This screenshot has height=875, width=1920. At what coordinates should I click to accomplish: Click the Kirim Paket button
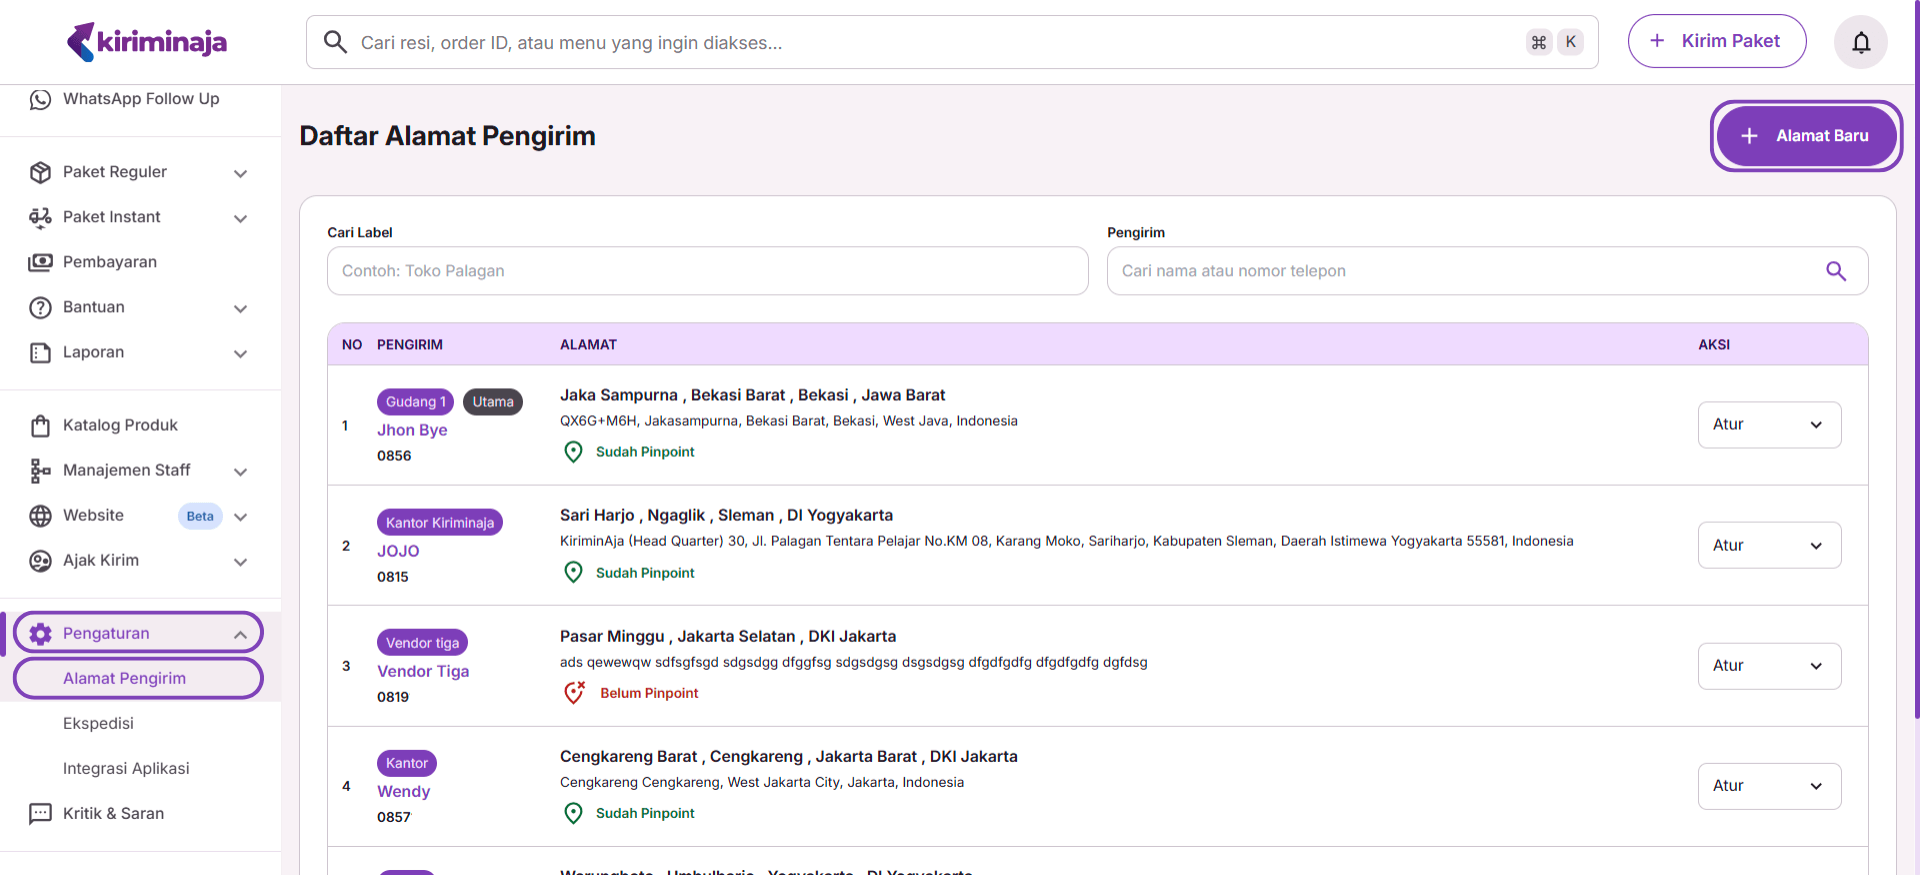(1716, 41)
